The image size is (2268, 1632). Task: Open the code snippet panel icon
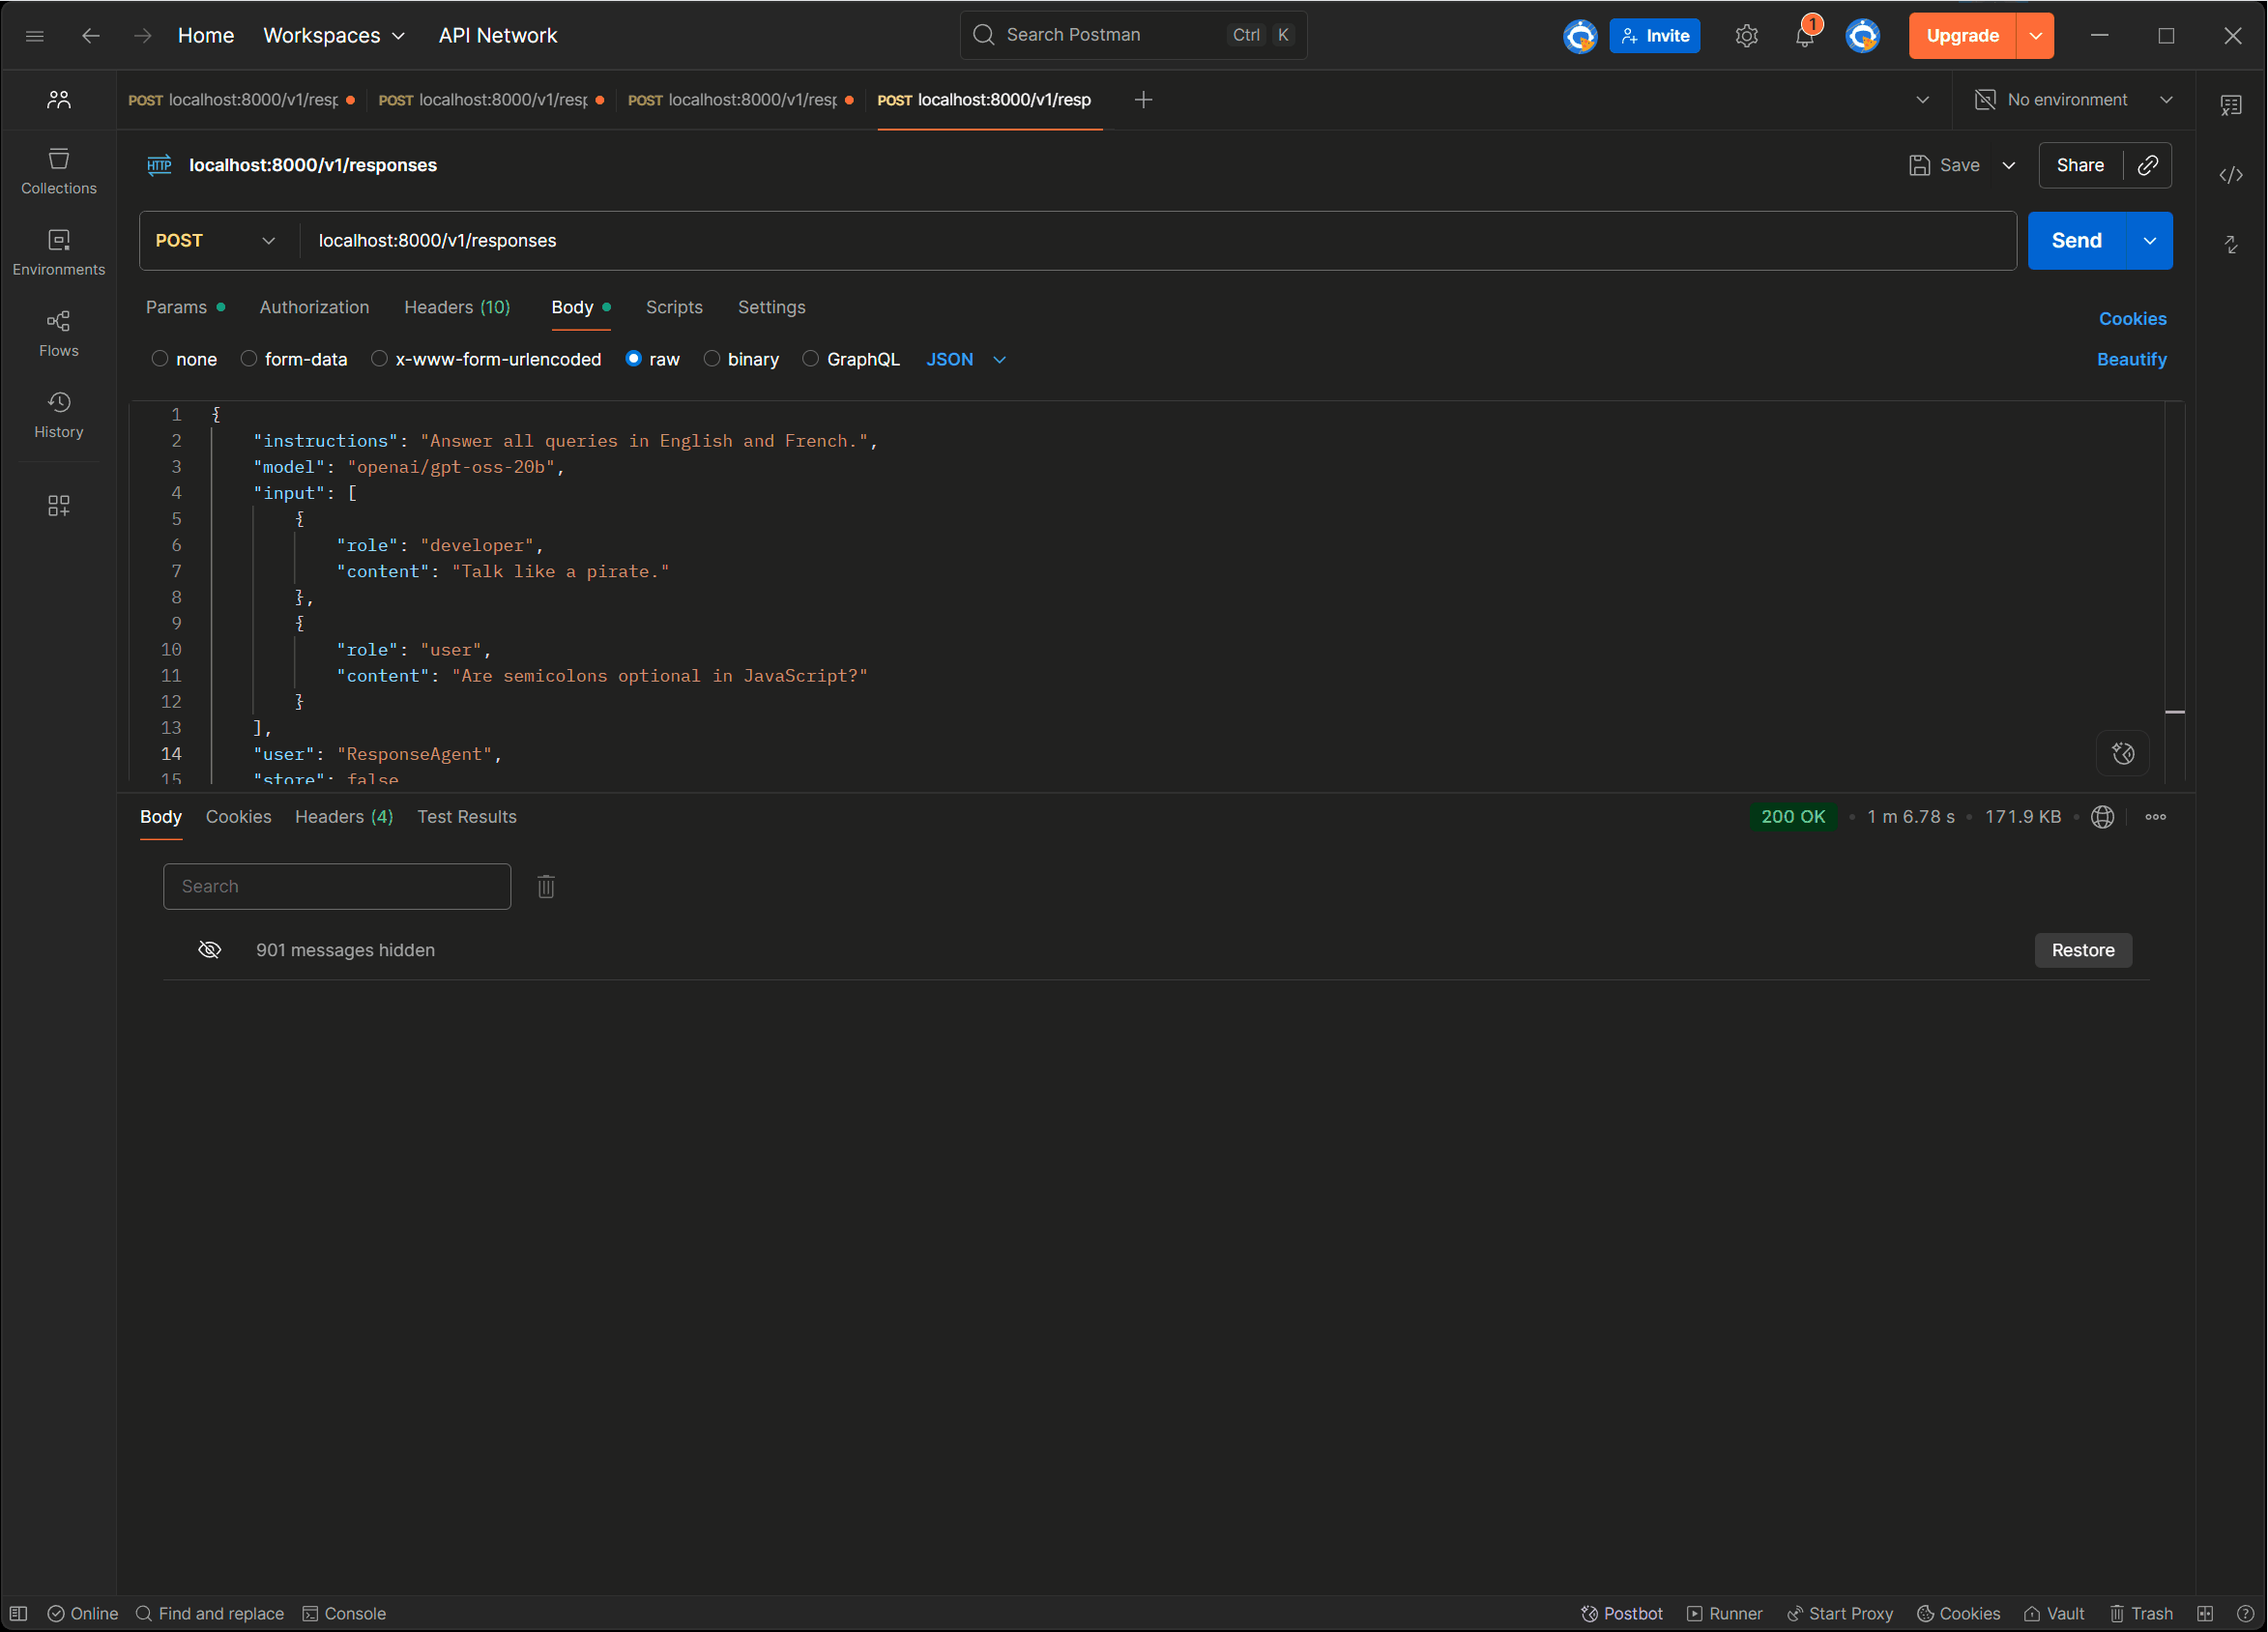tap(2231, 175)
